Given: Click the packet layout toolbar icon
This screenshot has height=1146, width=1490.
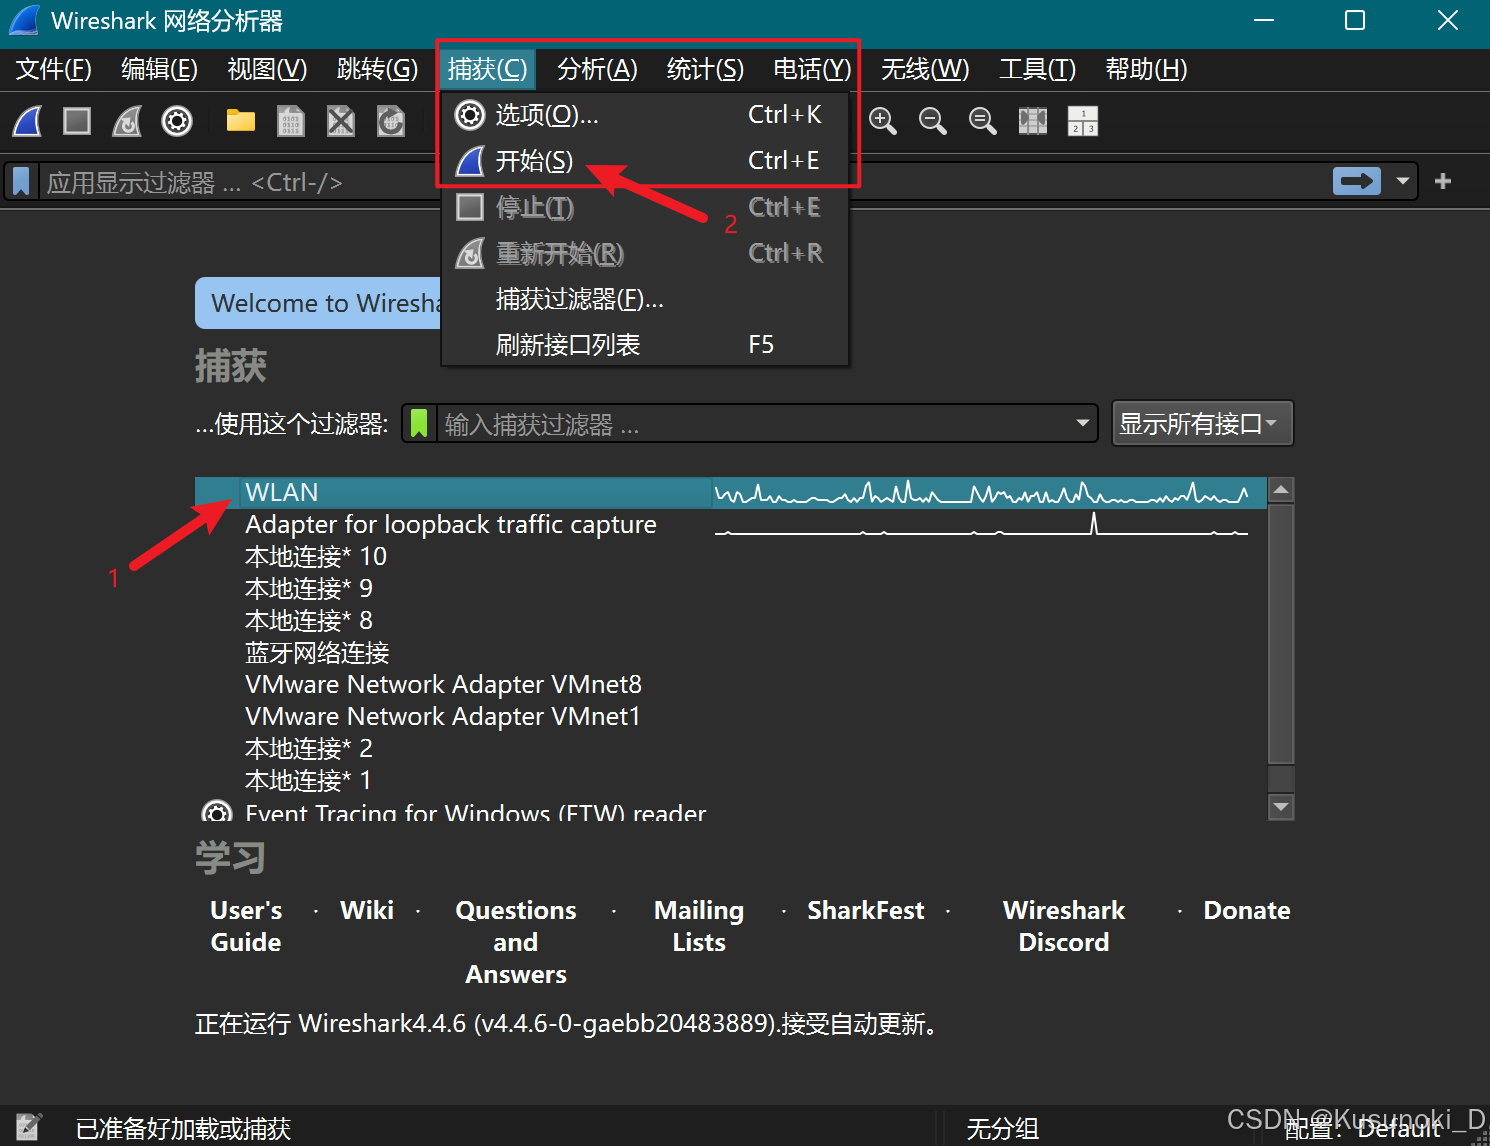Looking at the screenshot, I should point(1083,121).
